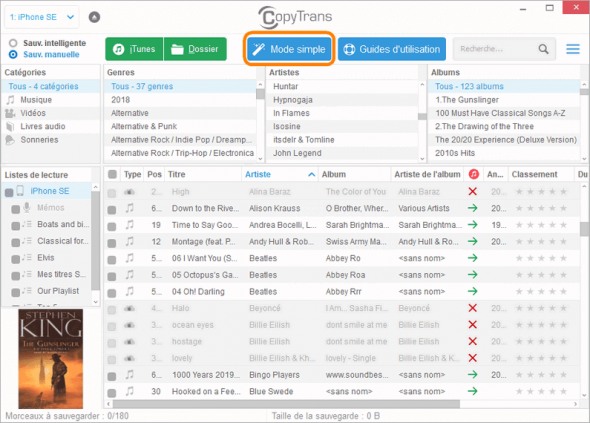Click the Dossier backup button
This screenshot has width=590, height=423.
(x=195, y=49)
